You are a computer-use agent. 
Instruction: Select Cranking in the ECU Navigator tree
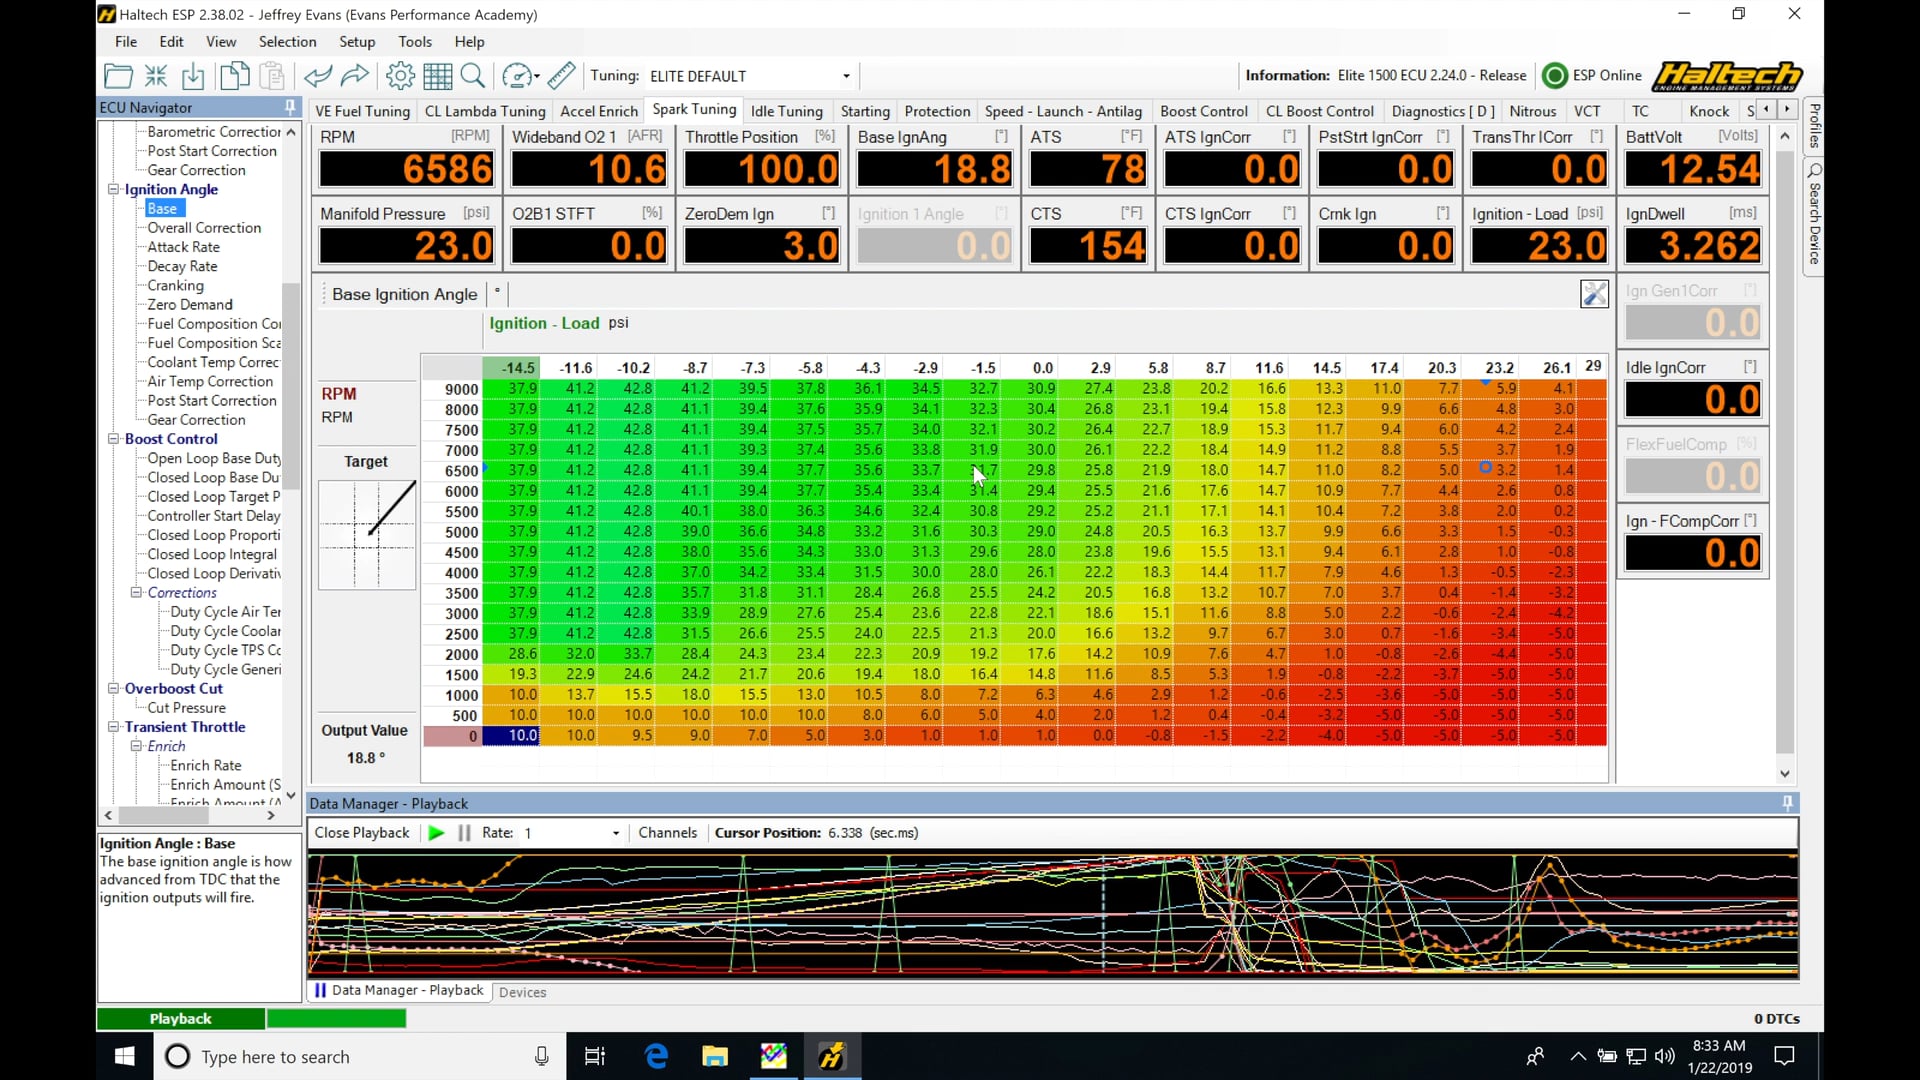point(174,285)
